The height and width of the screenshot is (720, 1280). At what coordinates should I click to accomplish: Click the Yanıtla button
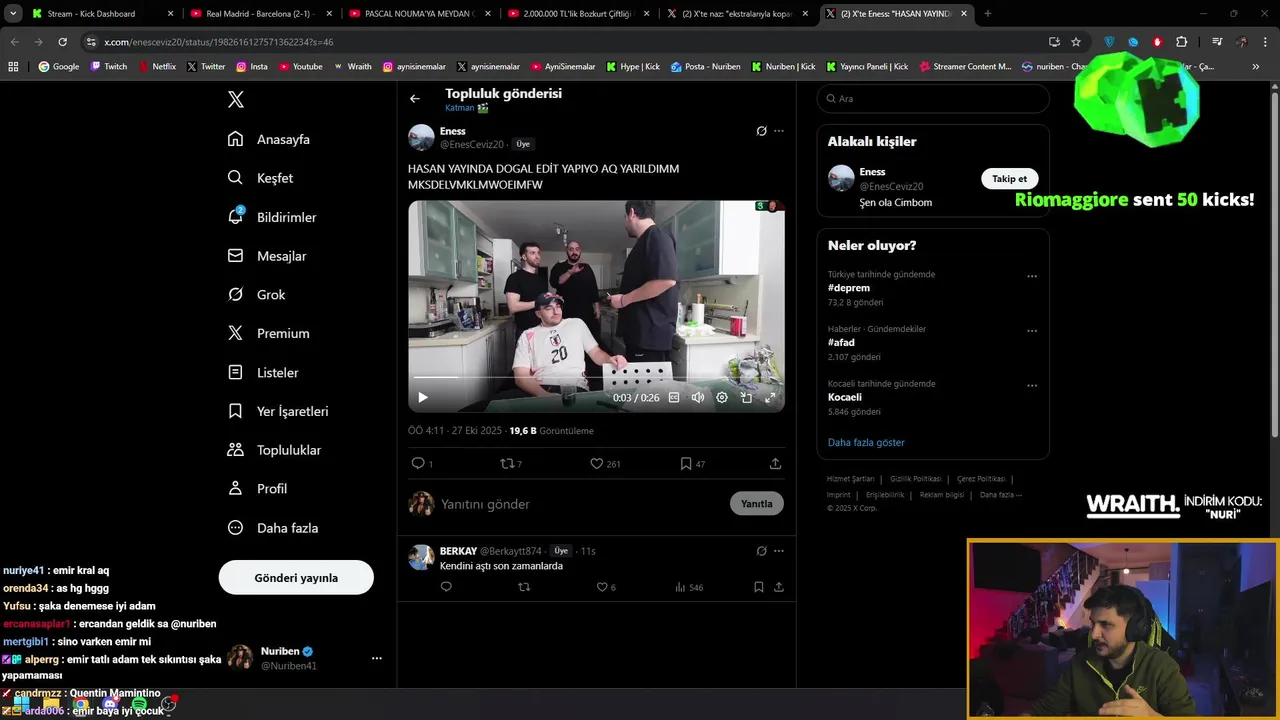pos(757,504)
